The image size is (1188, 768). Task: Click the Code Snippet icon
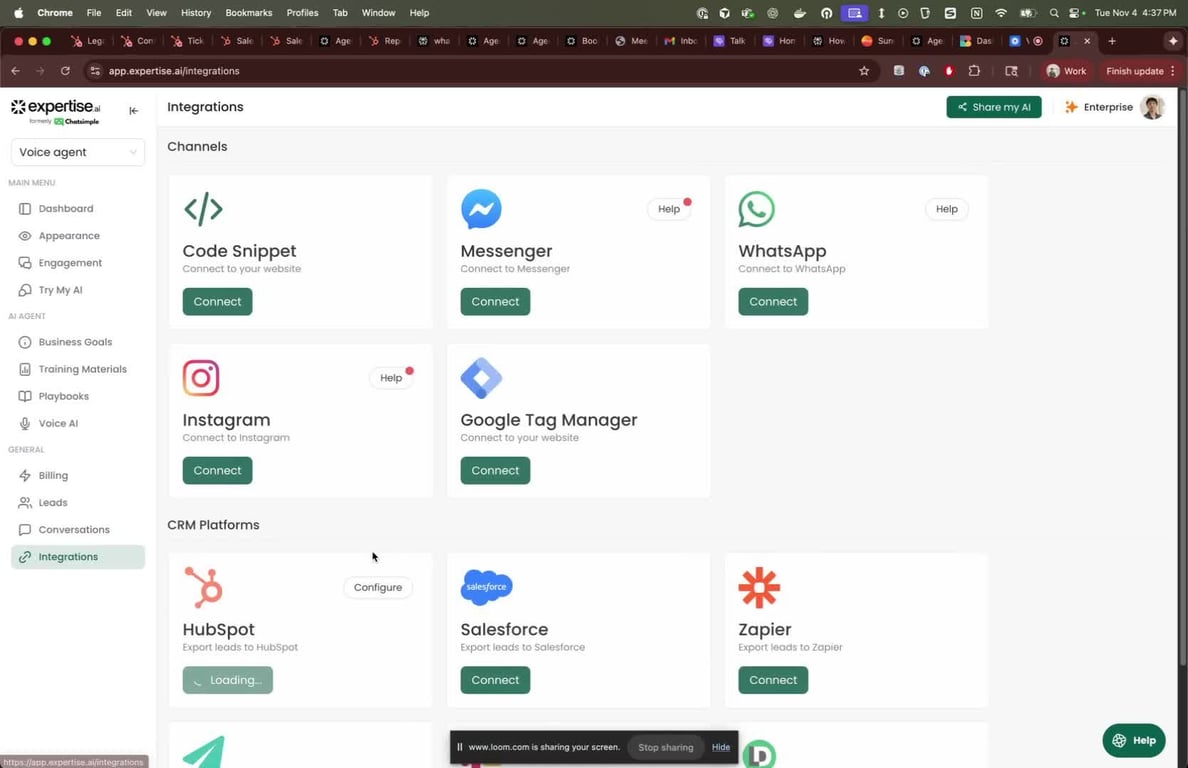(x=203, y=209)
